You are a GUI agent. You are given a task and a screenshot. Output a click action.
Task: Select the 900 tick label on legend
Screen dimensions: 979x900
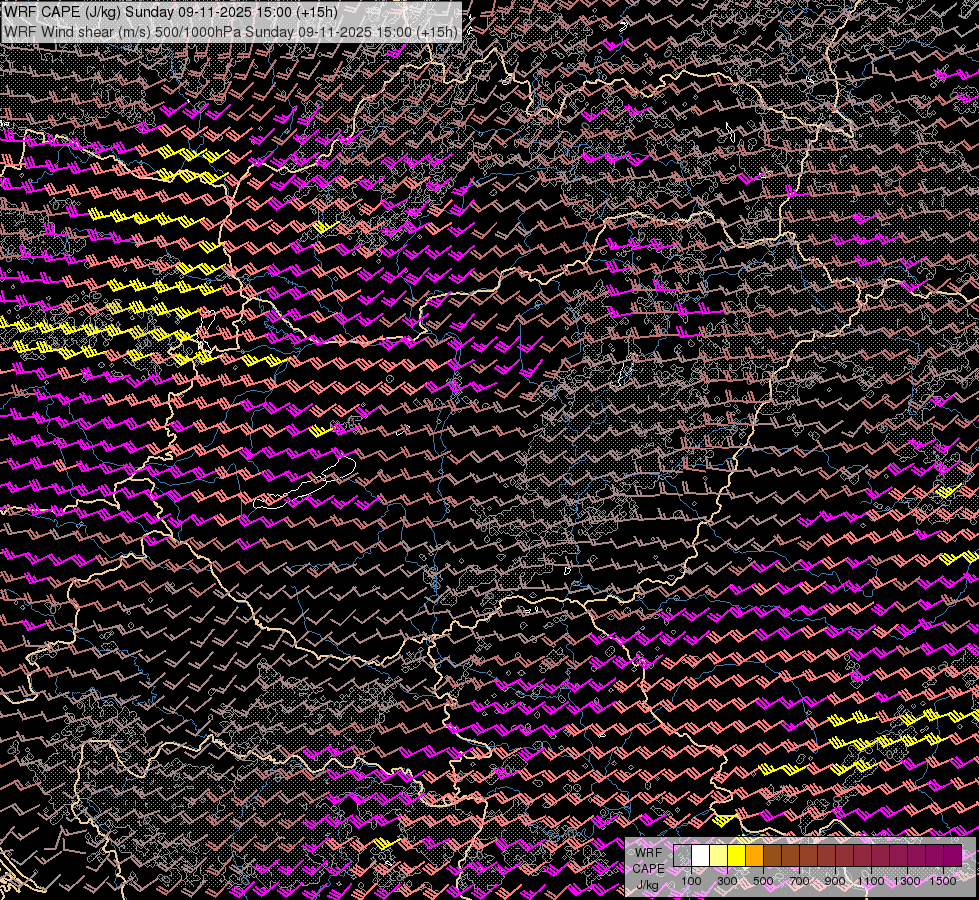[835, 881]
